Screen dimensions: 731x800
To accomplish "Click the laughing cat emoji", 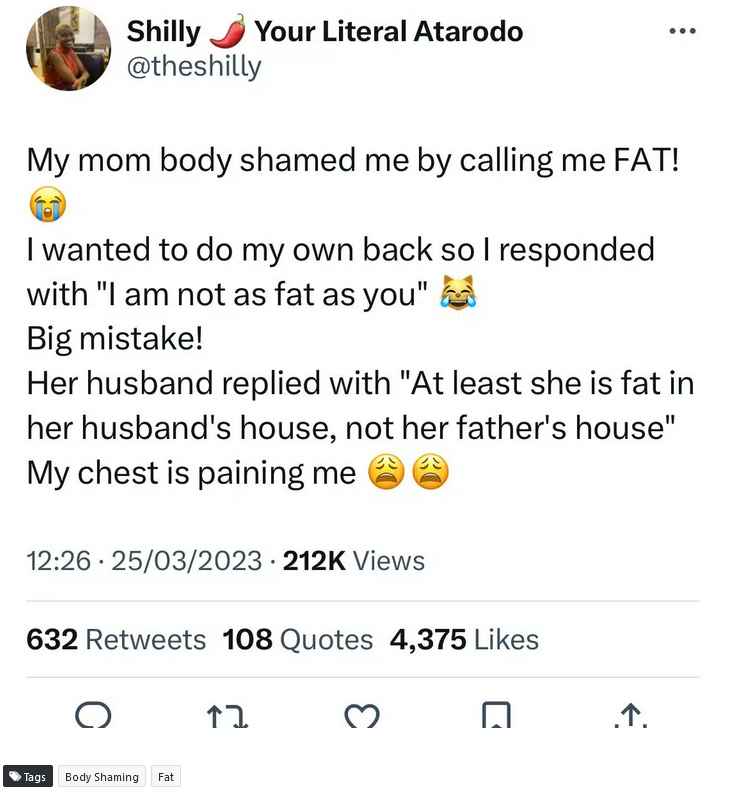I will point(458,293).
